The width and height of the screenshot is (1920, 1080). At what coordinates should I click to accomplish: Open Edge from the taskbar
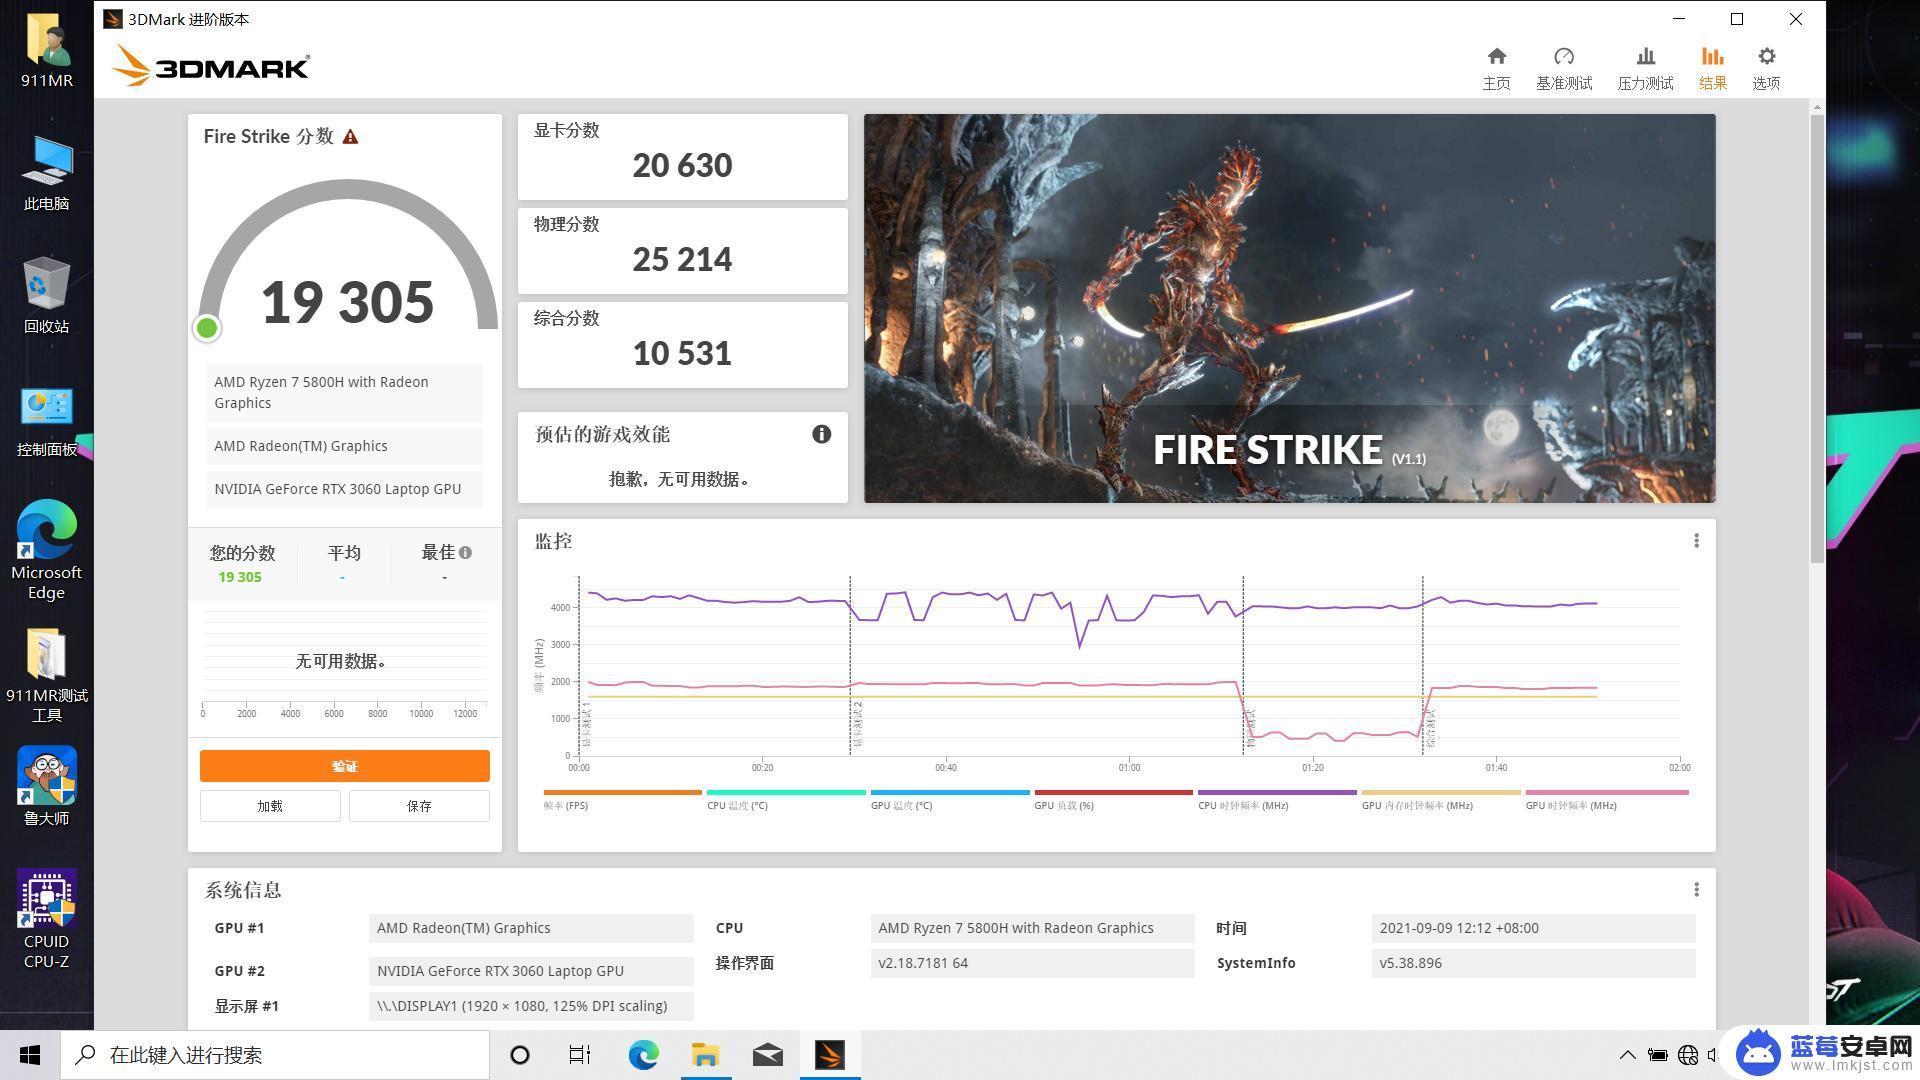click(643, 1055)
